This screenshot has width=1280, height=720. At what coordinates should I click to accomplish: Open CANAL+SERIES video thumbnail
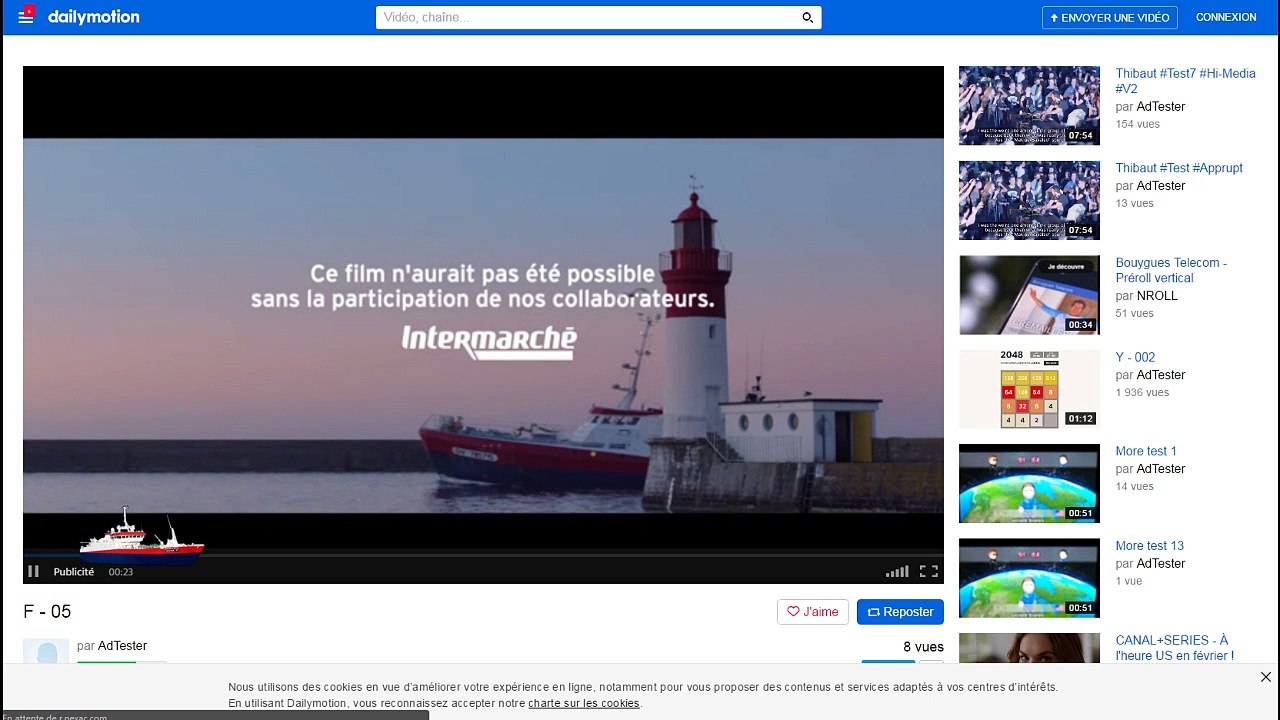coord(1029,648)
